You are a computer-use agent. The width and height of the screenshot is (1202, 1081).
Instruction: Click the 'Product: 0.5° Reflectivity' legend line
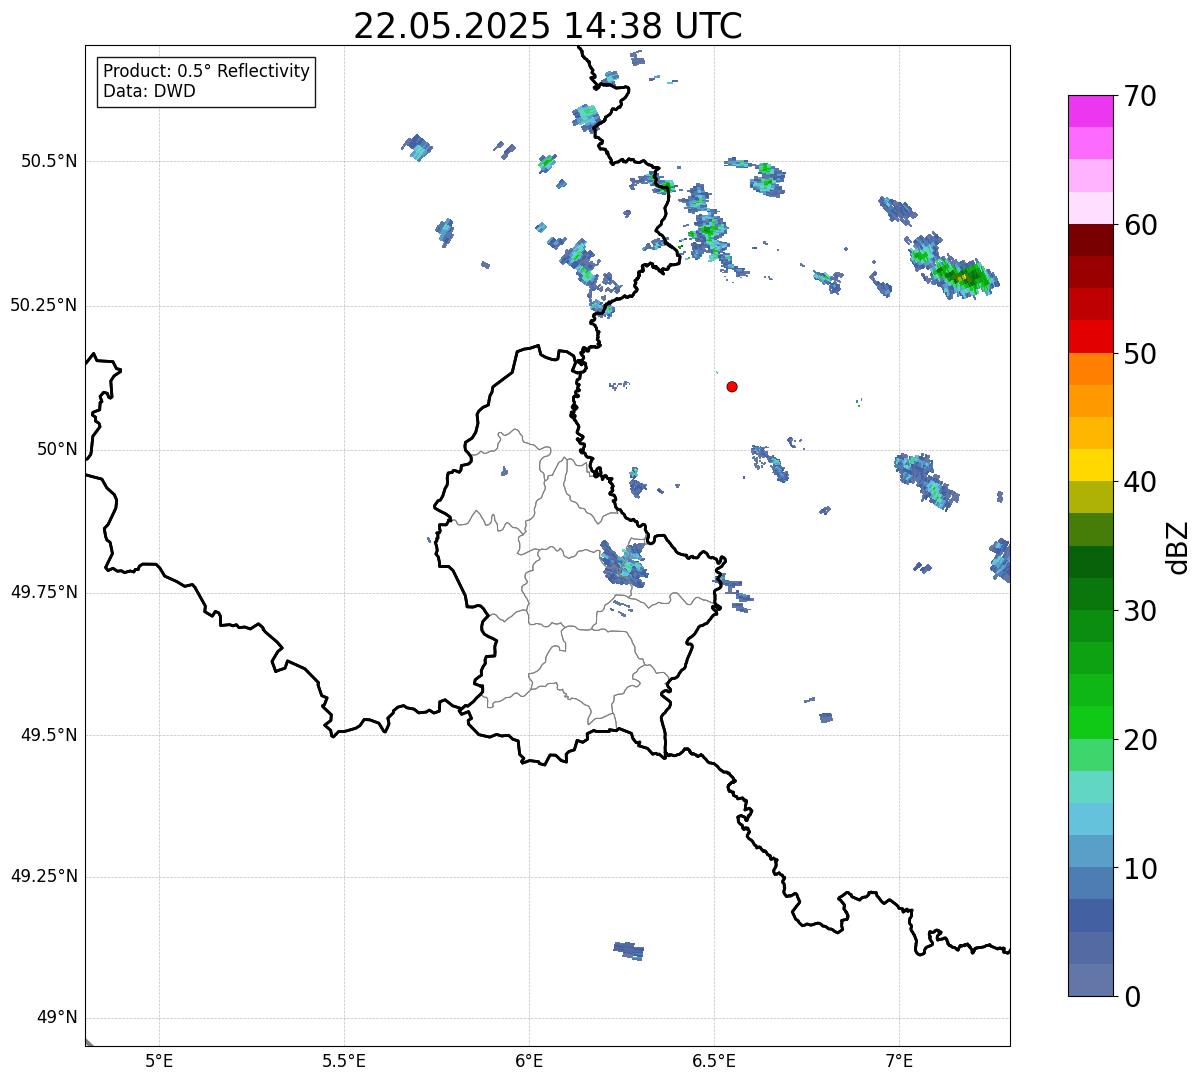206,71
